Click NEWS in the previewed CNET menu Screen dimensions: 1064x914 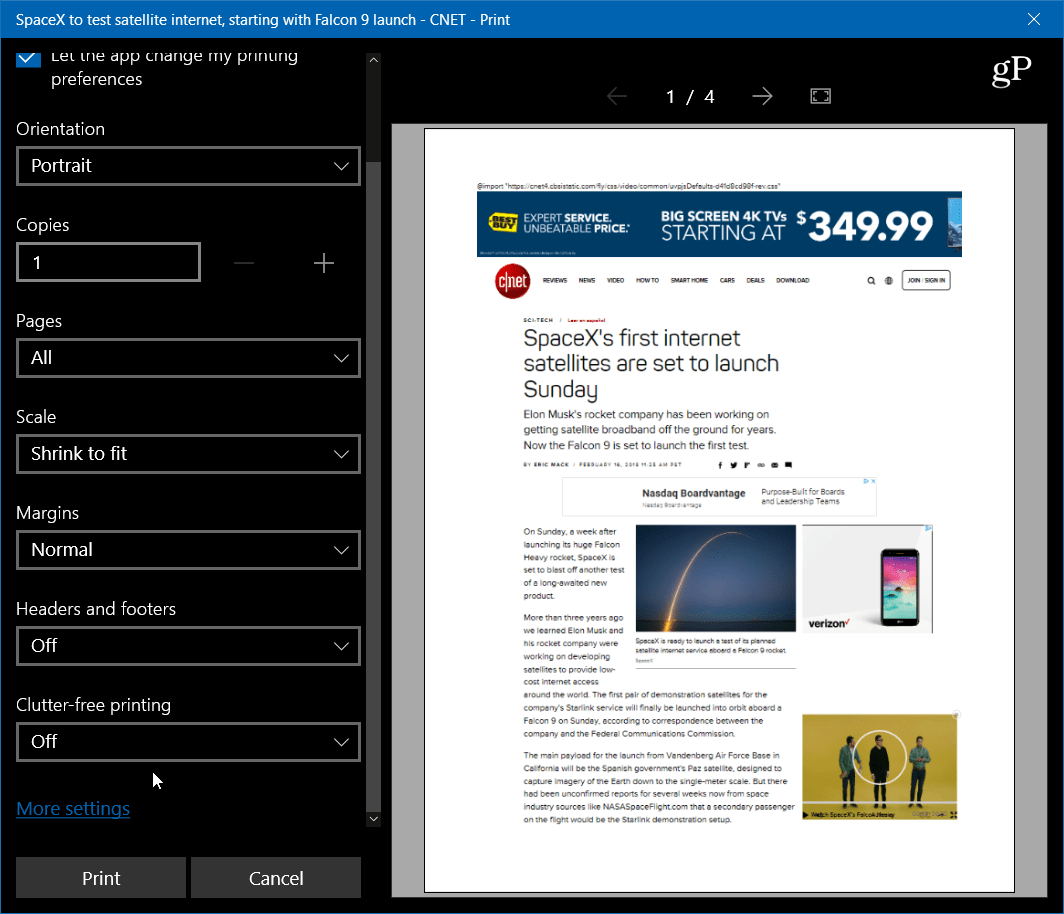click(x=586, y=280)
